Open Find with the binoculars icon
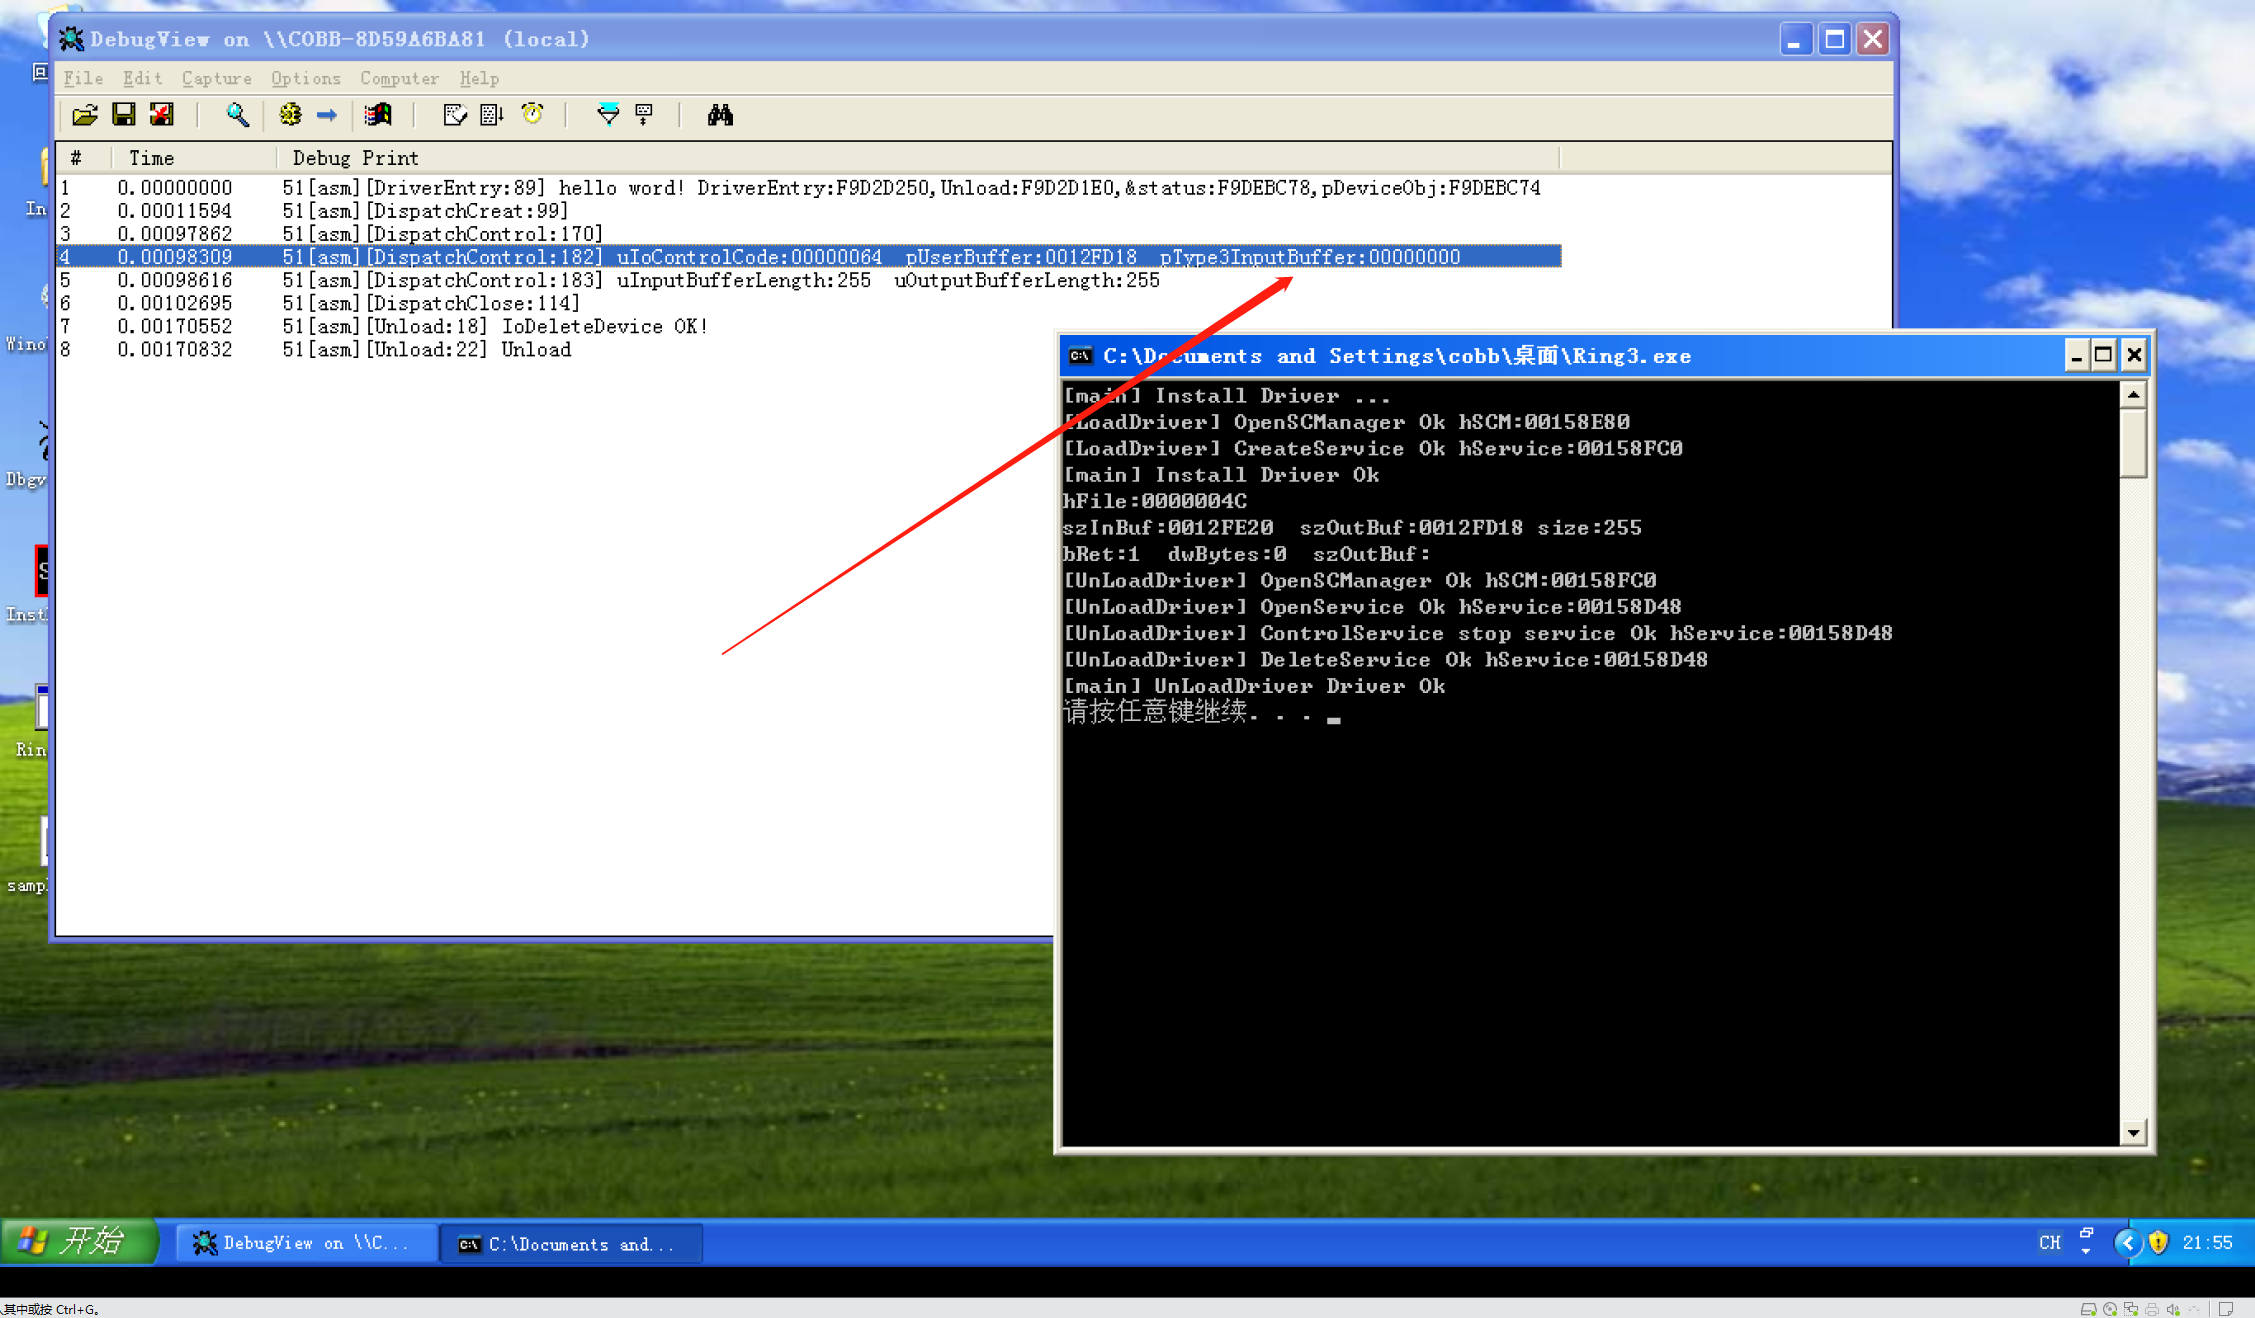Image resolution: width=2255 pixels, height=1318 pixels. click(720, 115)
